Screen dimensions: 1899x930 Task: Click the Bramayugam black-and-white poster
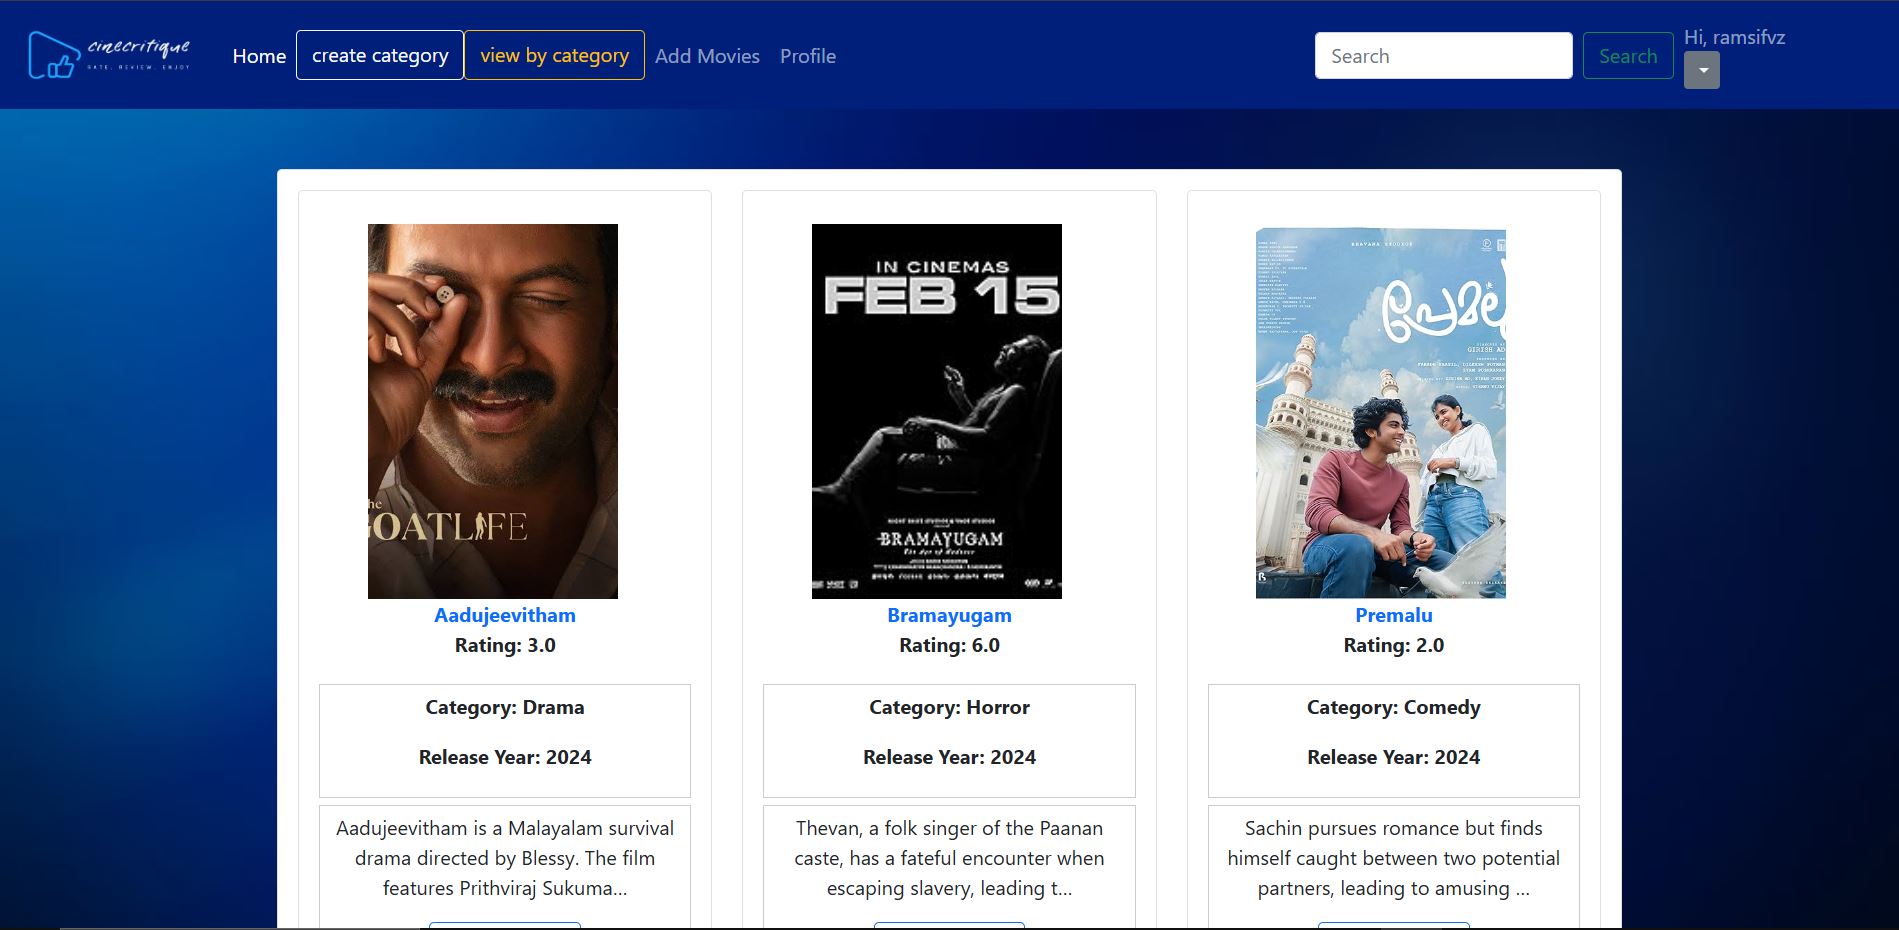point(936,411)
